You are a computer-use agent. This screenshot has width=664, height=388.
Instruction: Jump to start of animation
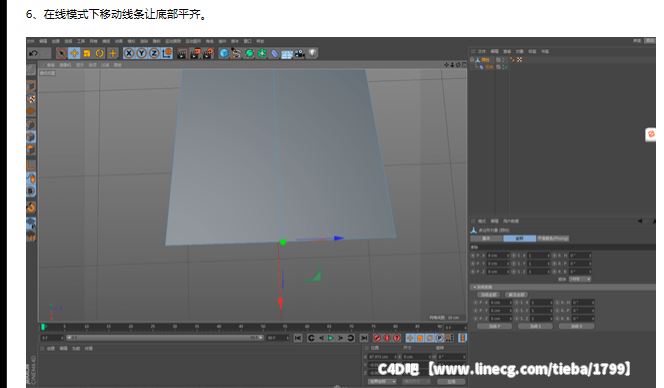tap(298, 338)
